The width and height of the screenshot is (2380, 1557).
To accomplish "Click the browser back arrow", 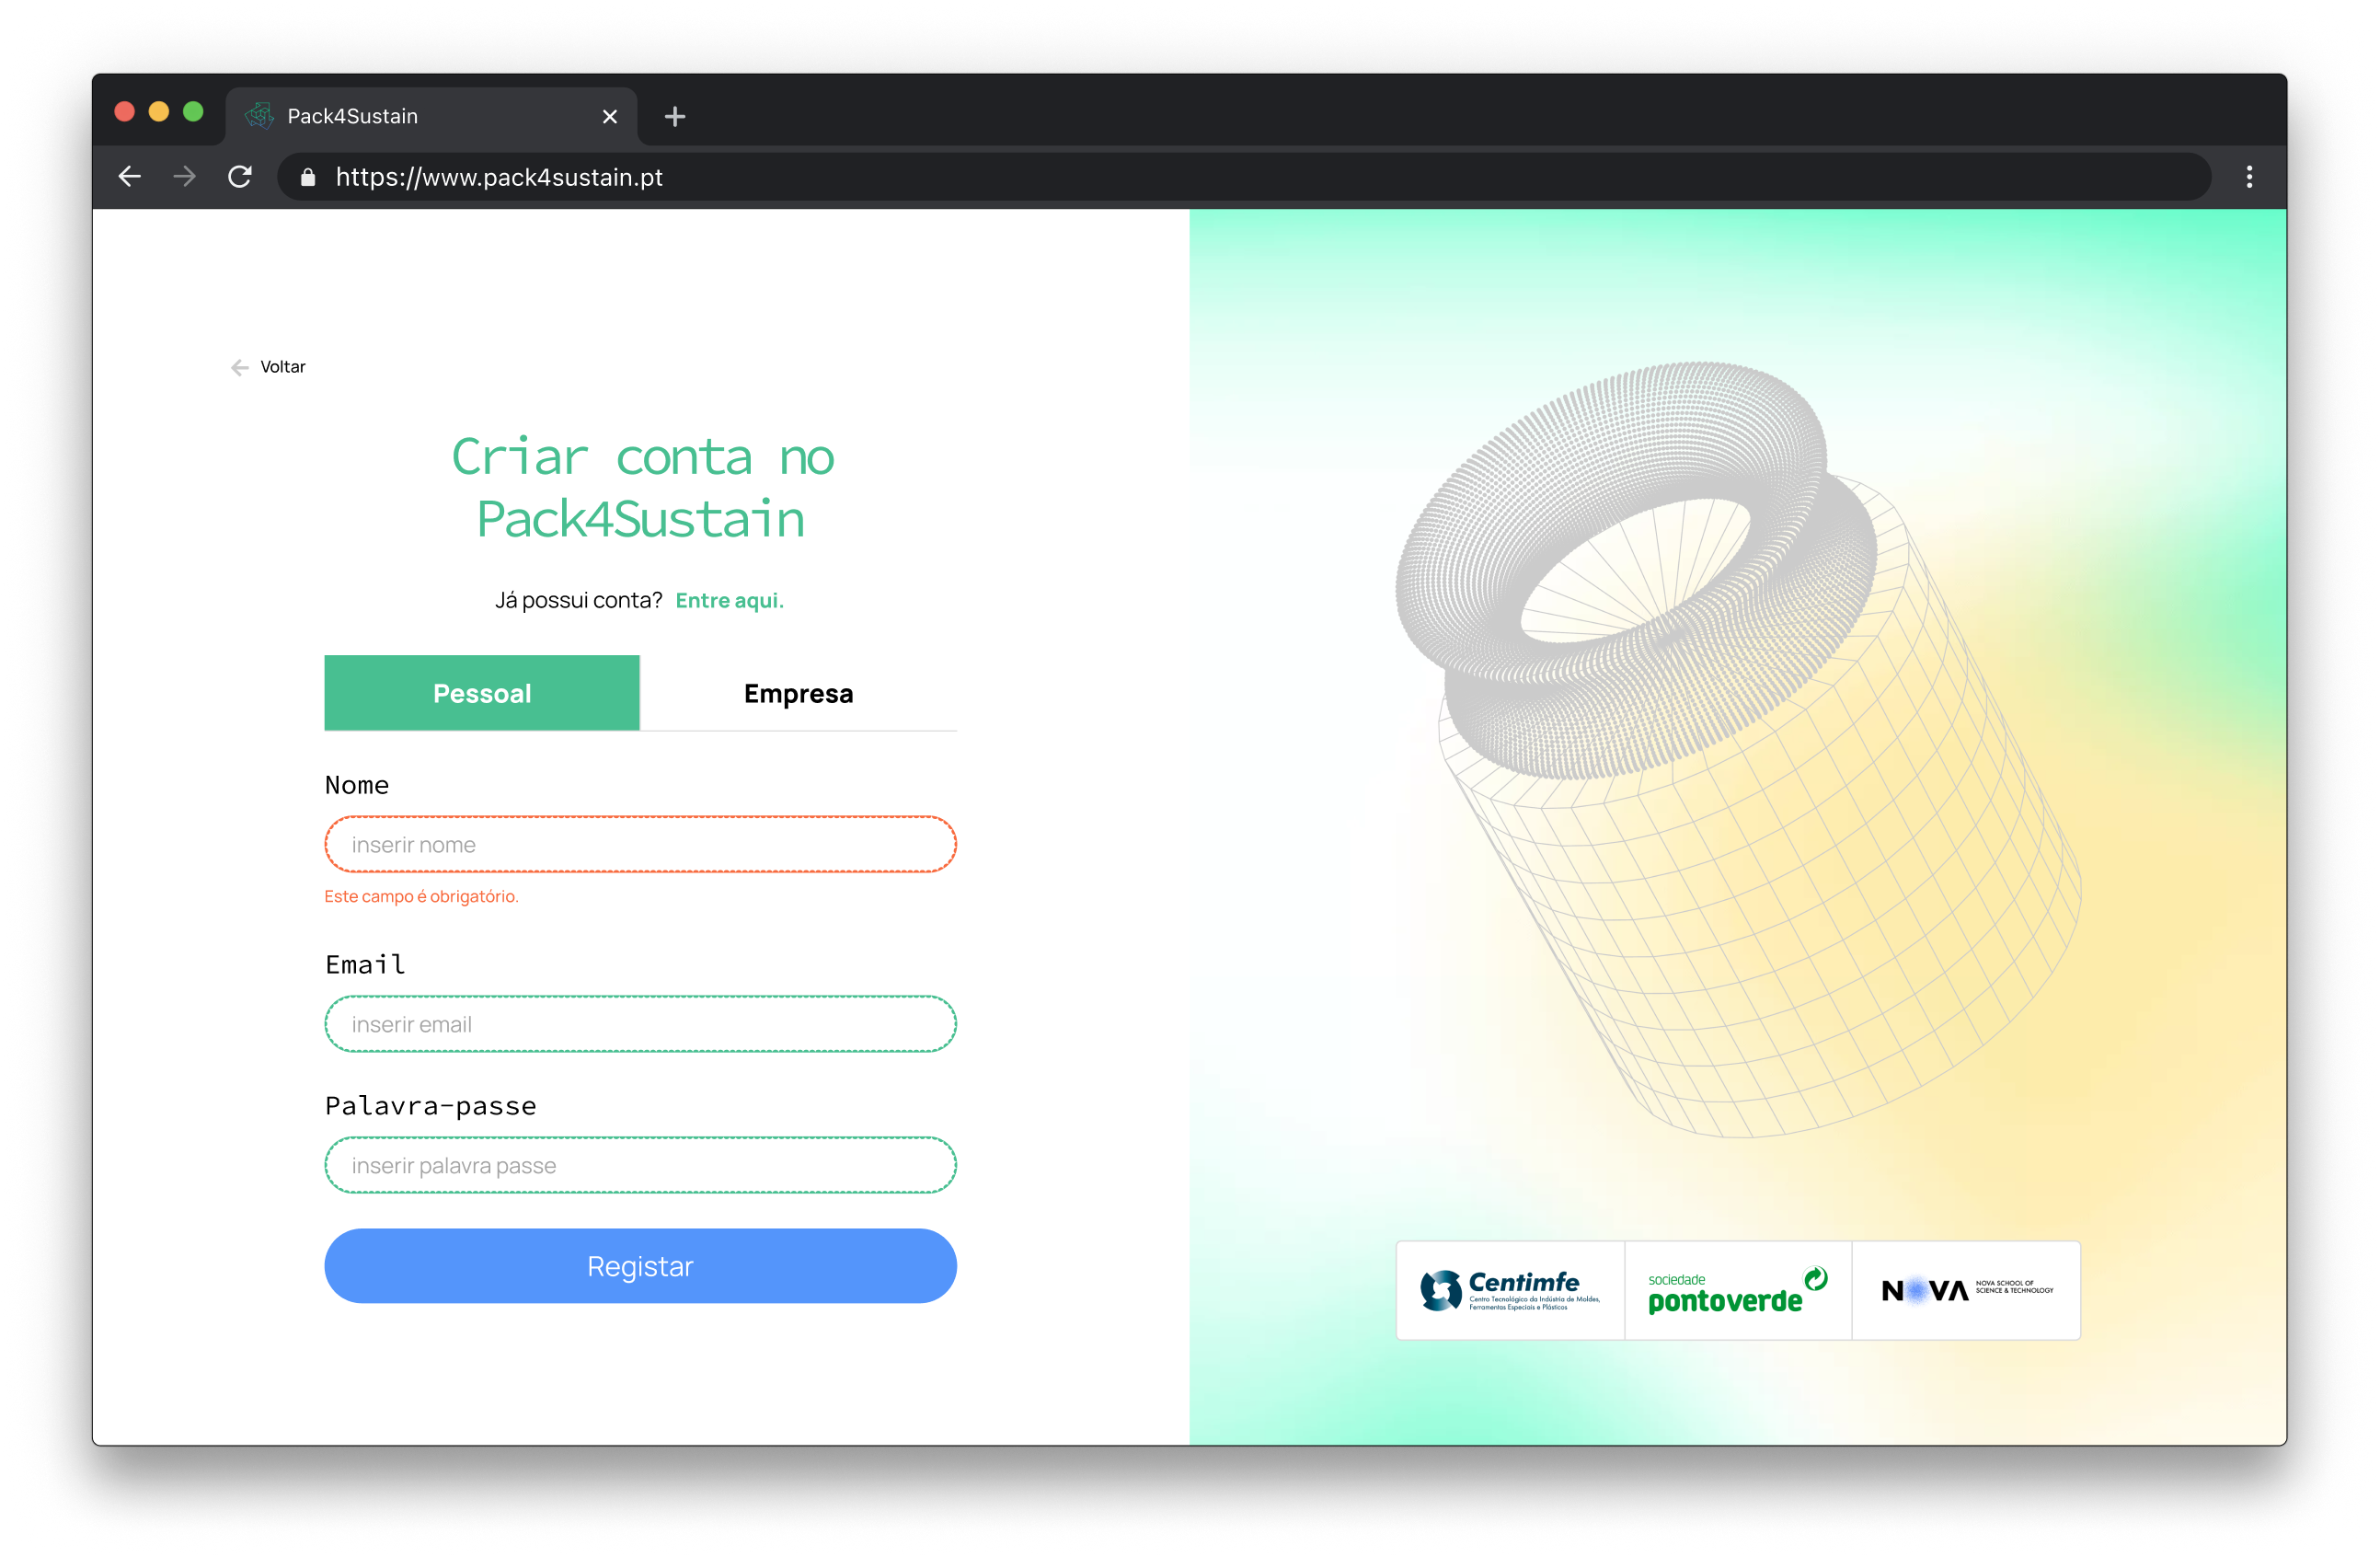I will click(x=130, y=177).
